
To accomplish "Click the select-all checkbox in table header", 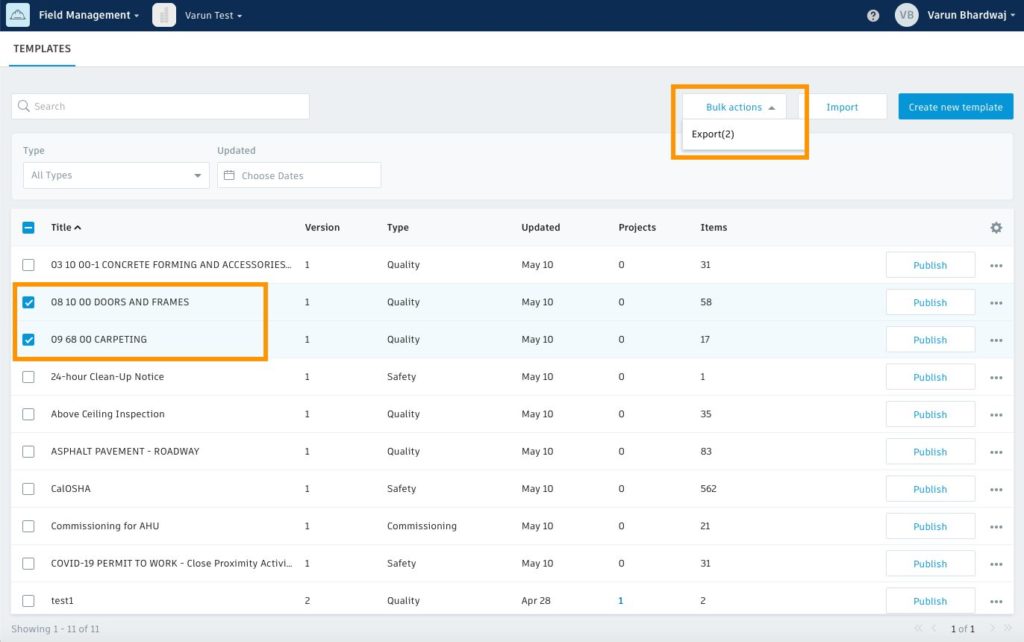I will point(28,227).
